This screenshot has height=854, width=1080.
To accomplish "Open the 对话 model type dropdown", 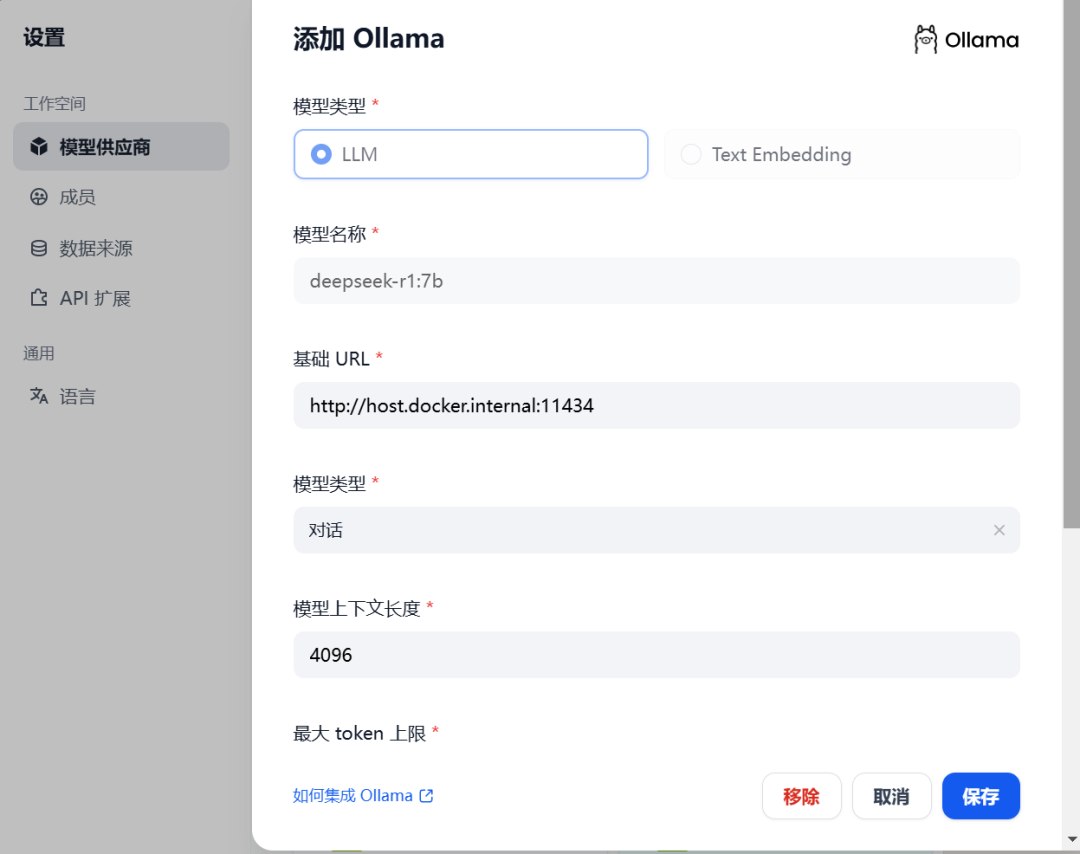I will [656, 530].
